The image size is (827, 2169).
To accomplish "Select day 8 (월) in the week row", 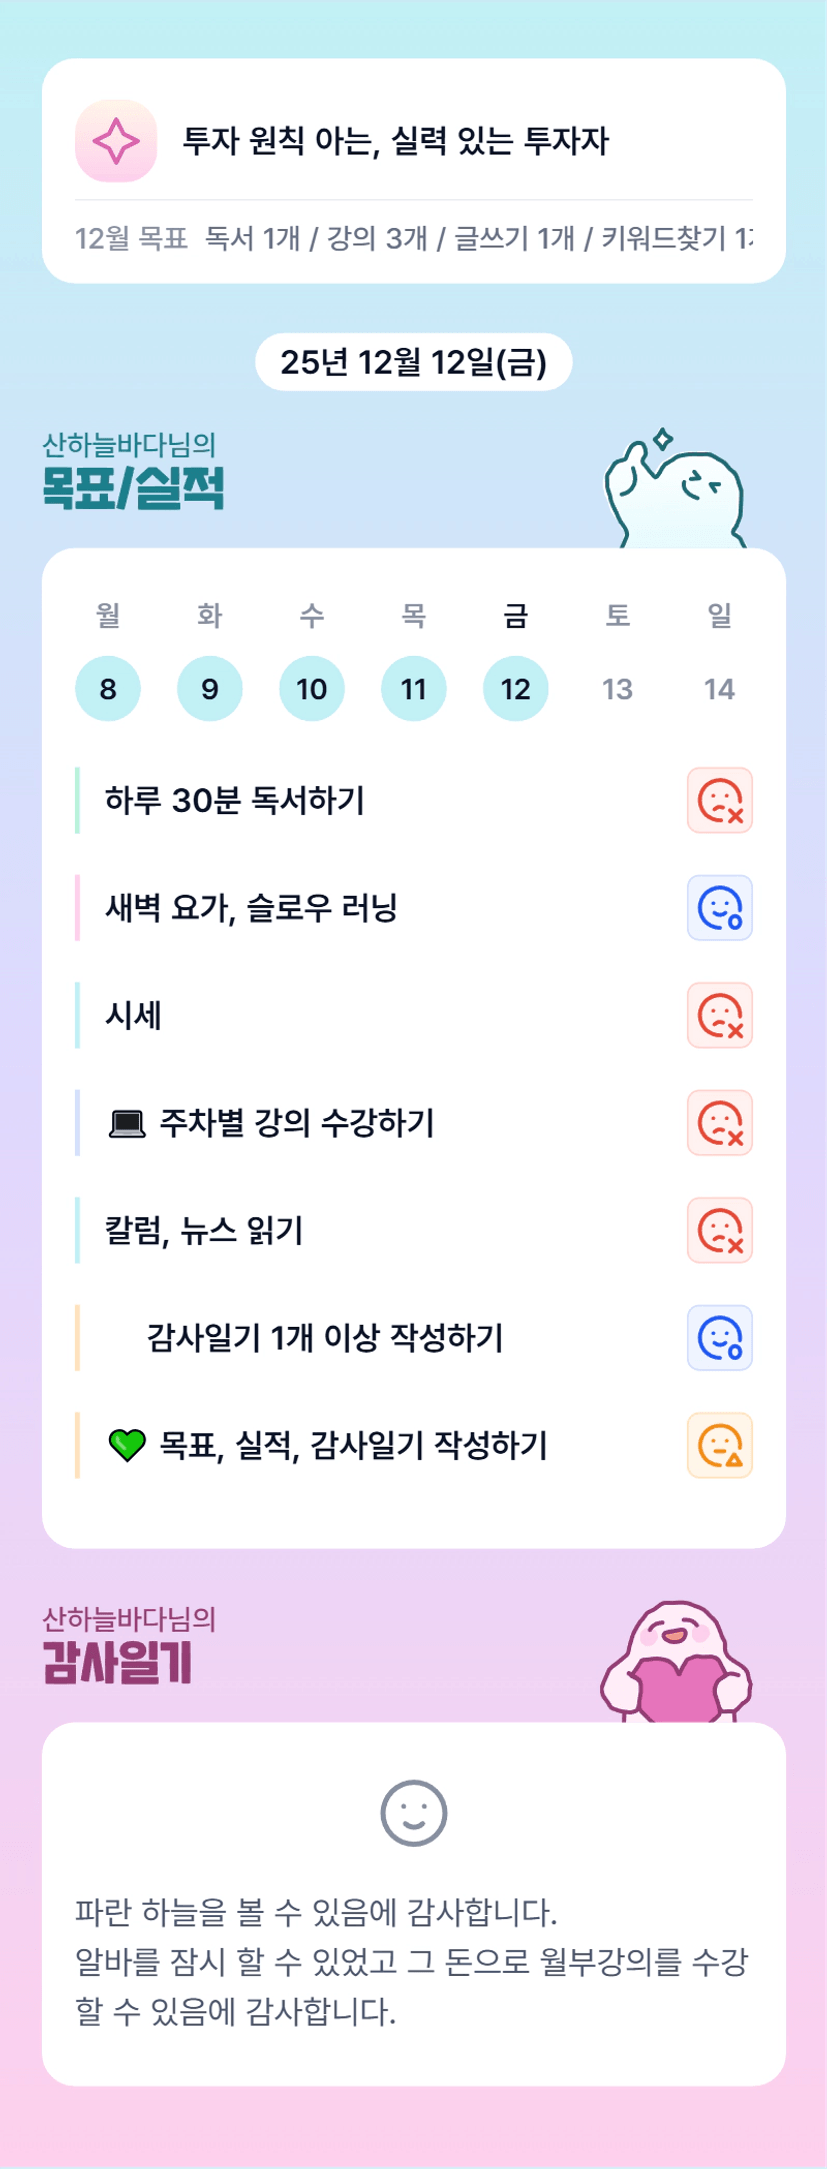I will point(108,689).
